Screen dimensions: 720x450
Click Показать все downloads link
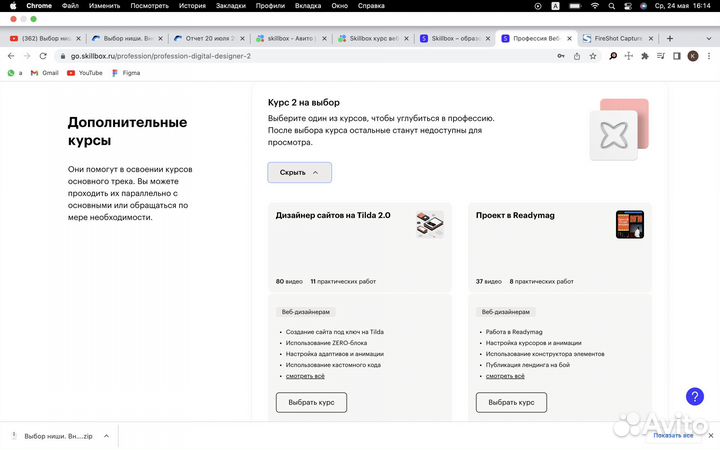pyautogui.click(x=673, y=435)
